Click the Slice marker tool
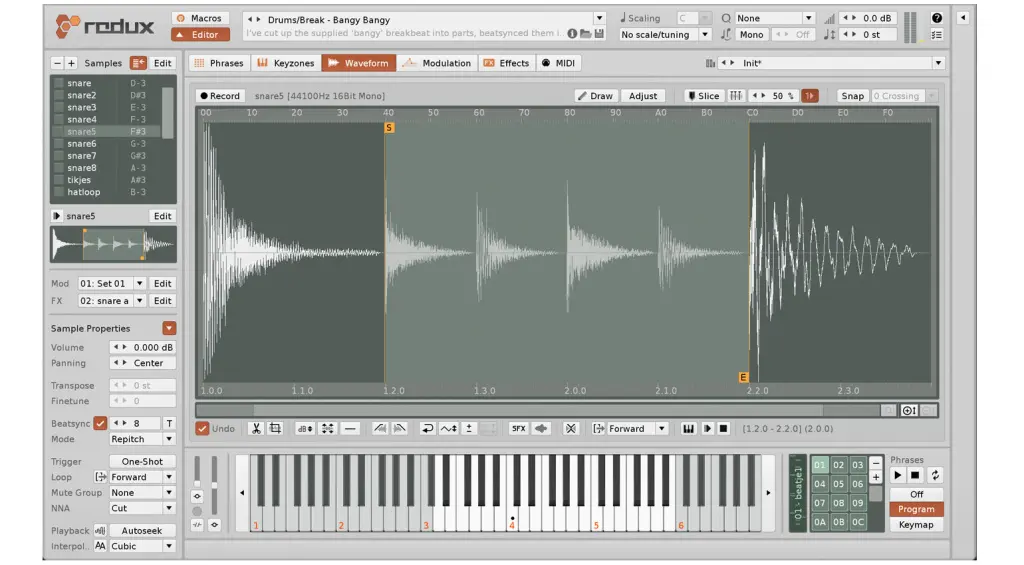The width and height of the screenshot is (1024, 565). [703, 96]
